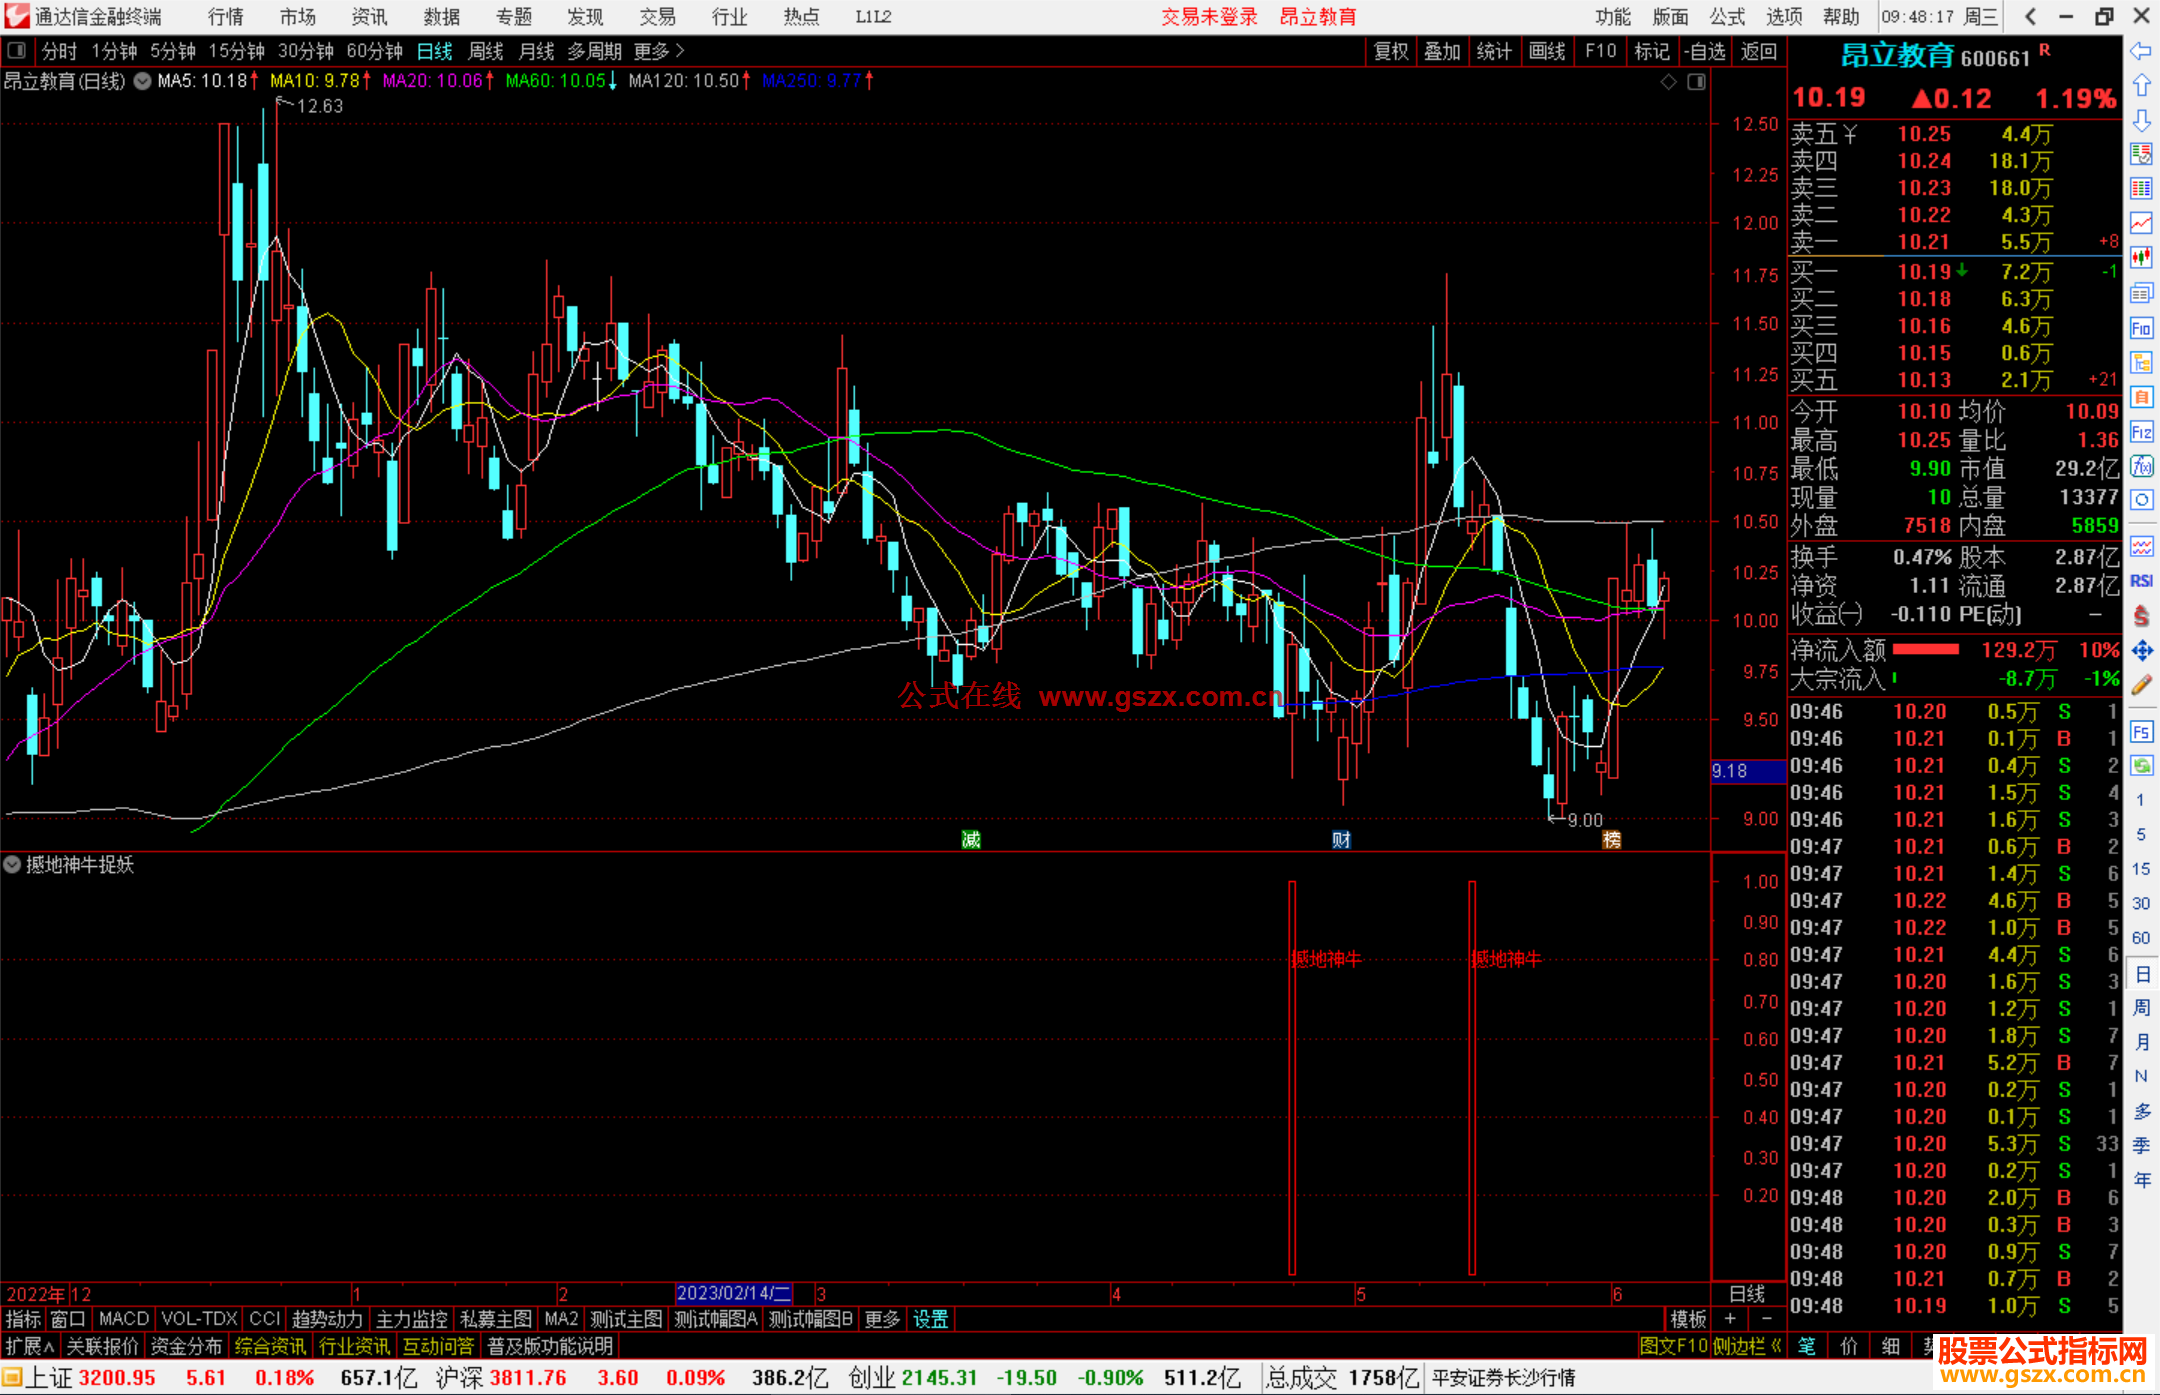Toggle the 撼地神牛捉妖 indicator collapse circle

[x=12, y=864]
